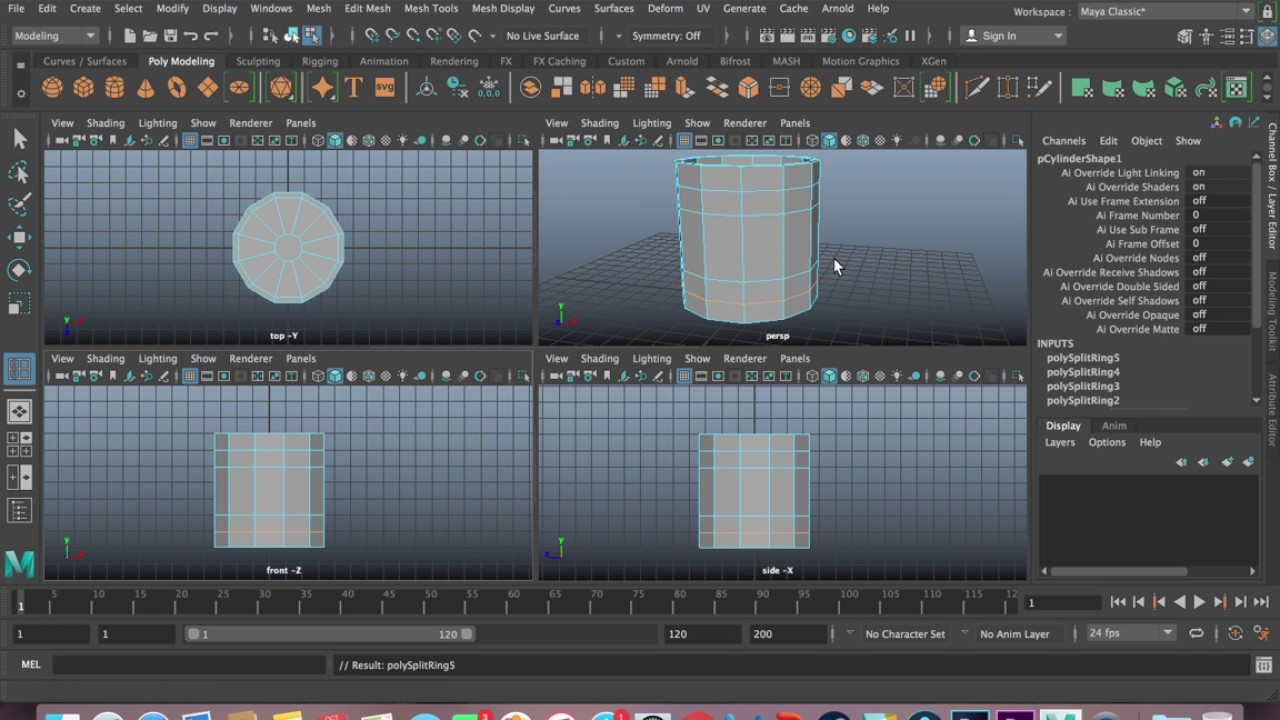Open the script editor icon

(x=1263, y=665)
